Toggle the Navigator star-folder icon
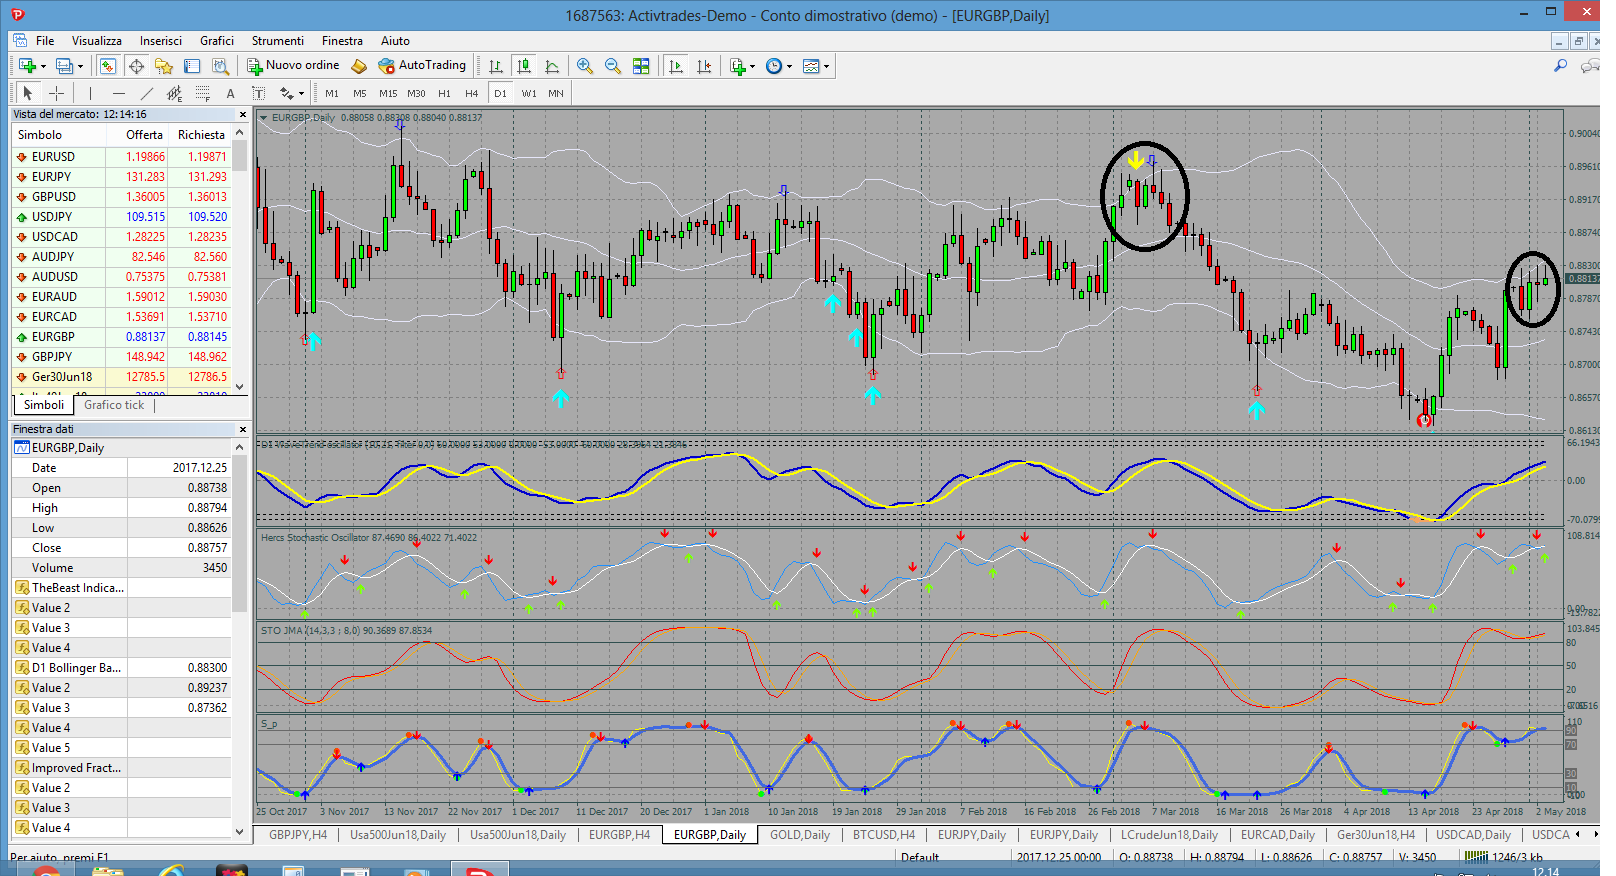Image resolution: width=1616 pixels, height=876 pixels. point(164,66)
